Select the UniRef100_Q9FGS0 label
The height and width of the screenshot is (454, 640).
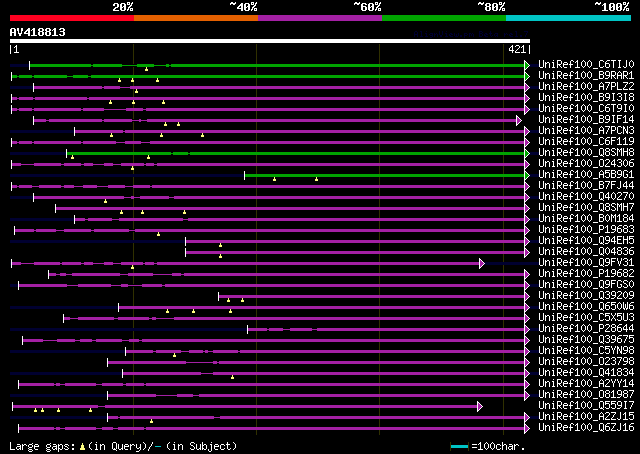[x=586, y=285]
